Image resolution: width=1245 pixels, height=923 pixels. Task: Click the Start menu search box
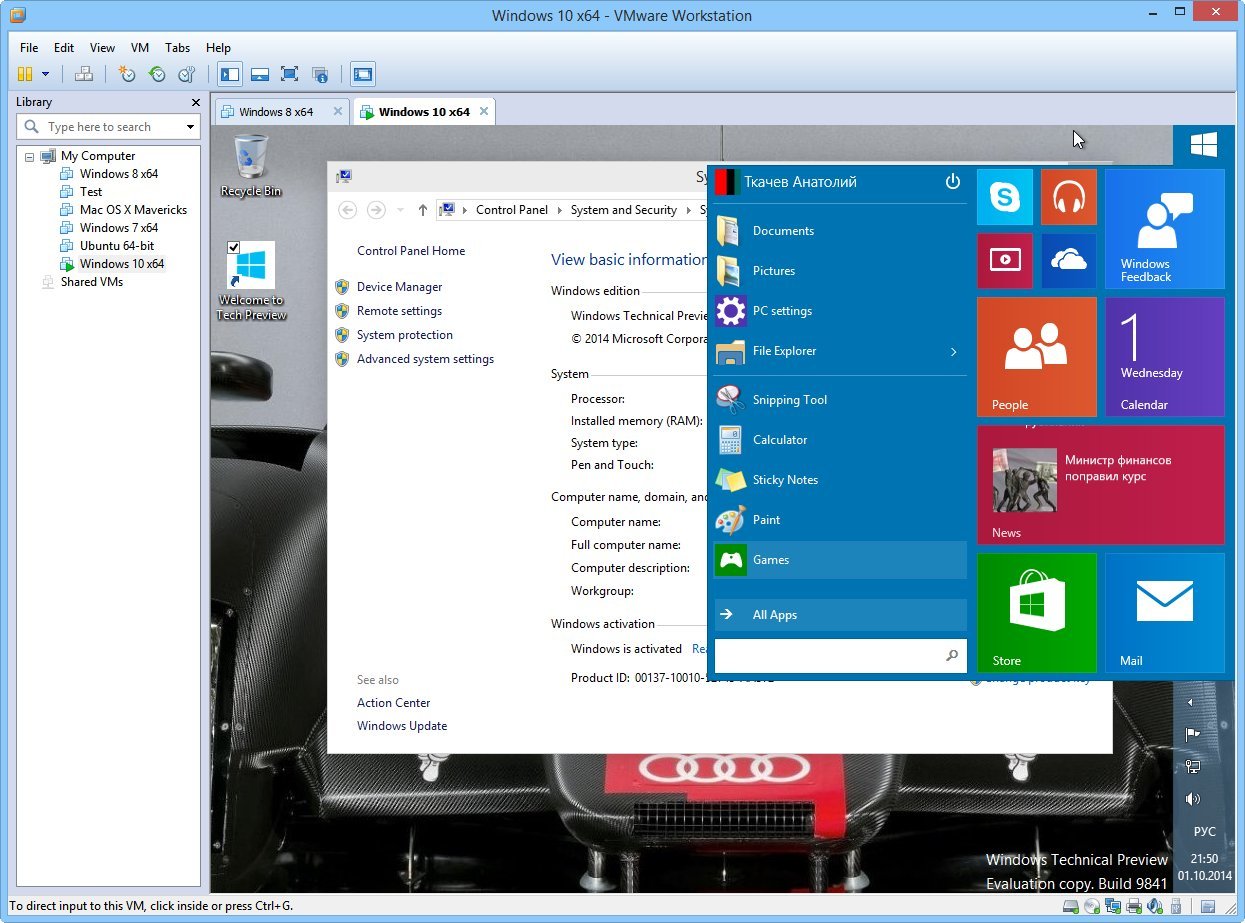tap(841, 656)
